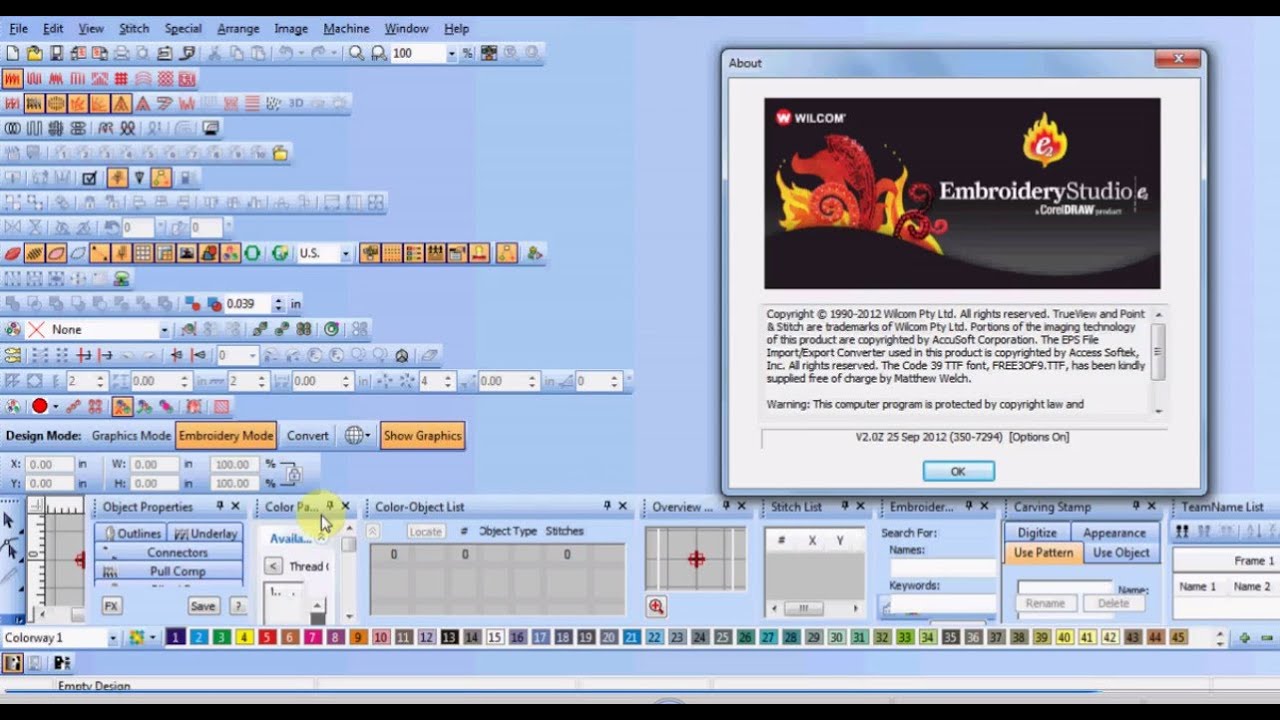Click the red grid stitch type icon
The image size is (1280, 720).
[121, 78]
